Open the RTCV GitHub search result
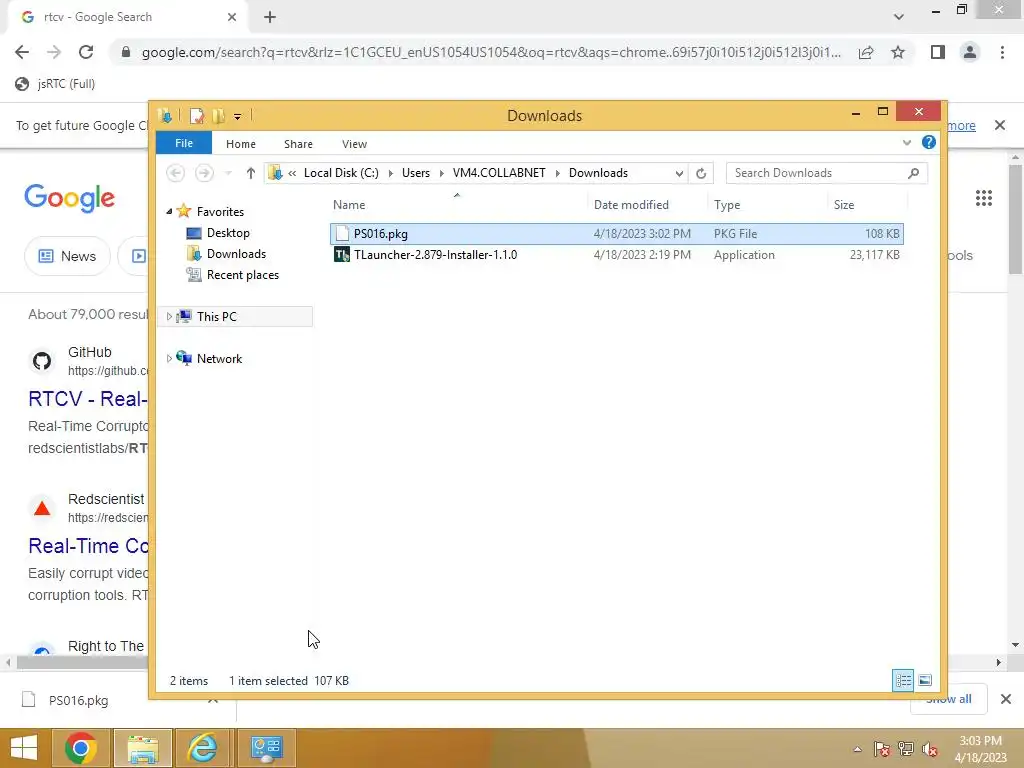 coord(88,398)
